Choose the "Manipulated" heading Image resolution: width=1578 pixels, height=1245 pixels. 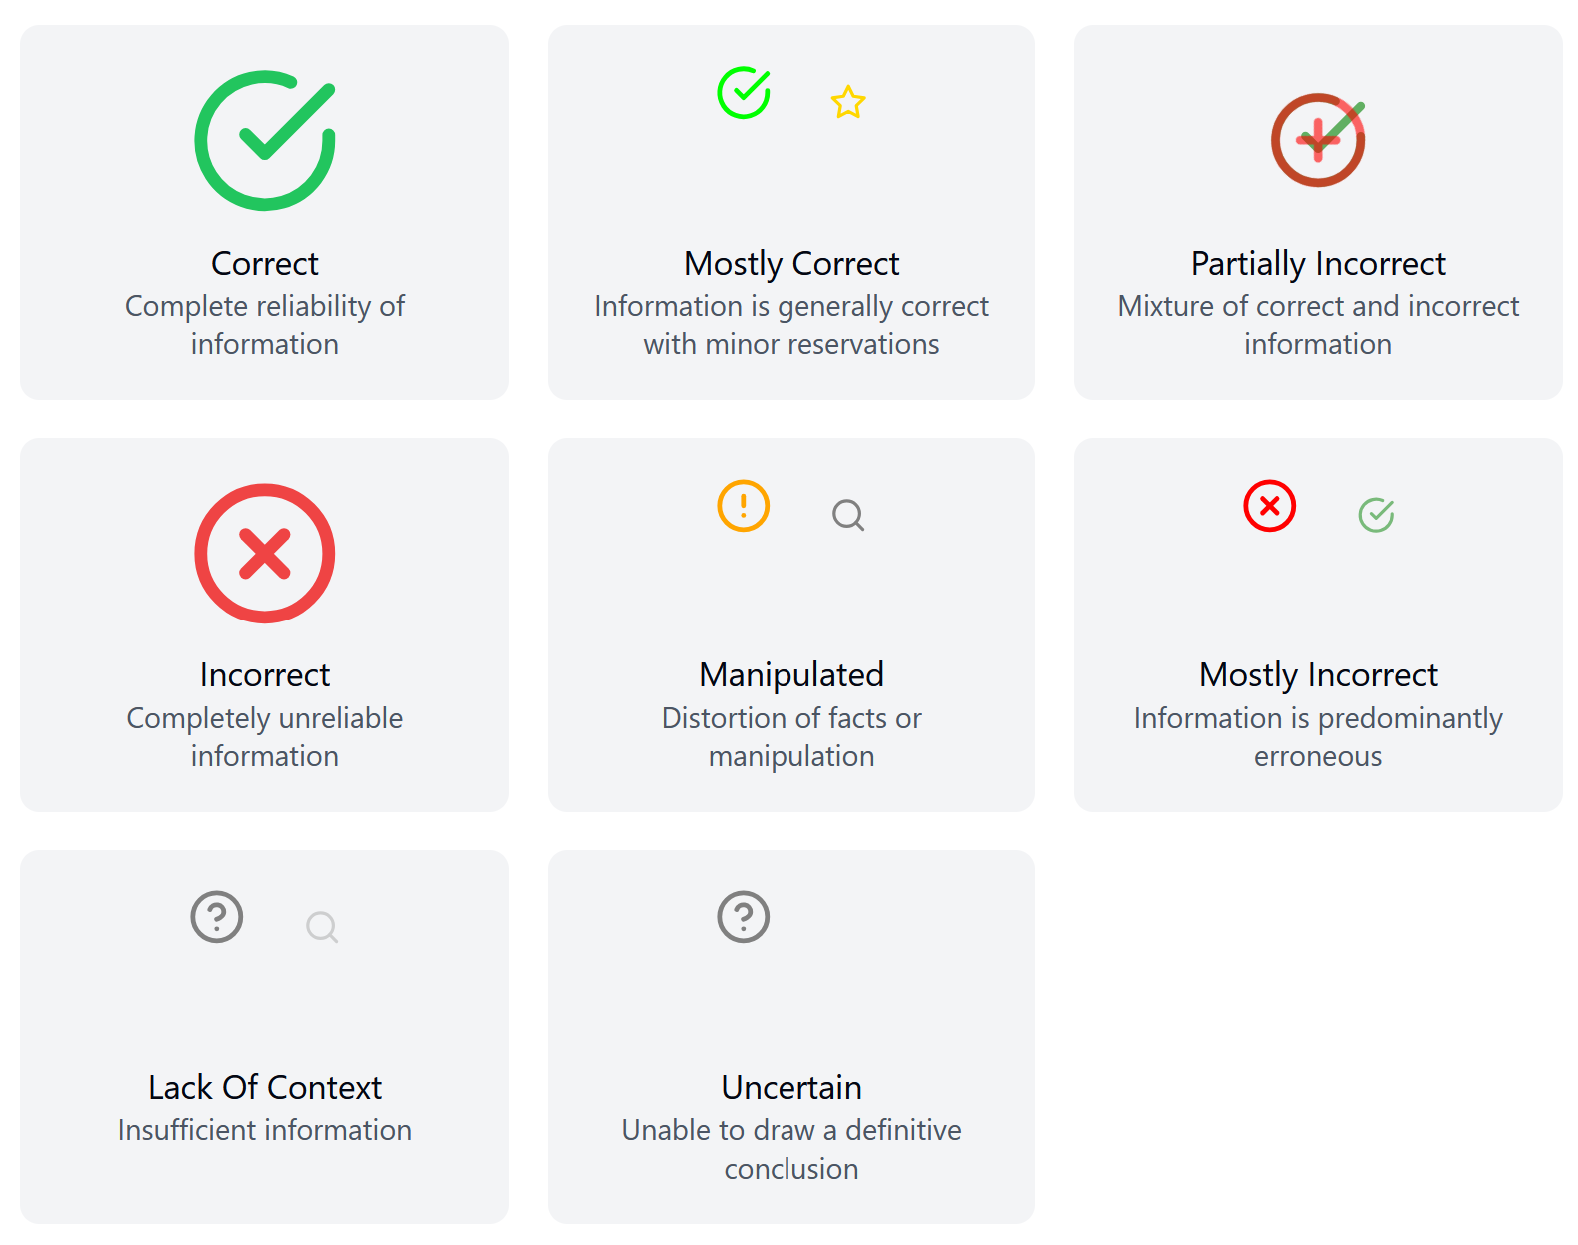click(x=792, y=675)
